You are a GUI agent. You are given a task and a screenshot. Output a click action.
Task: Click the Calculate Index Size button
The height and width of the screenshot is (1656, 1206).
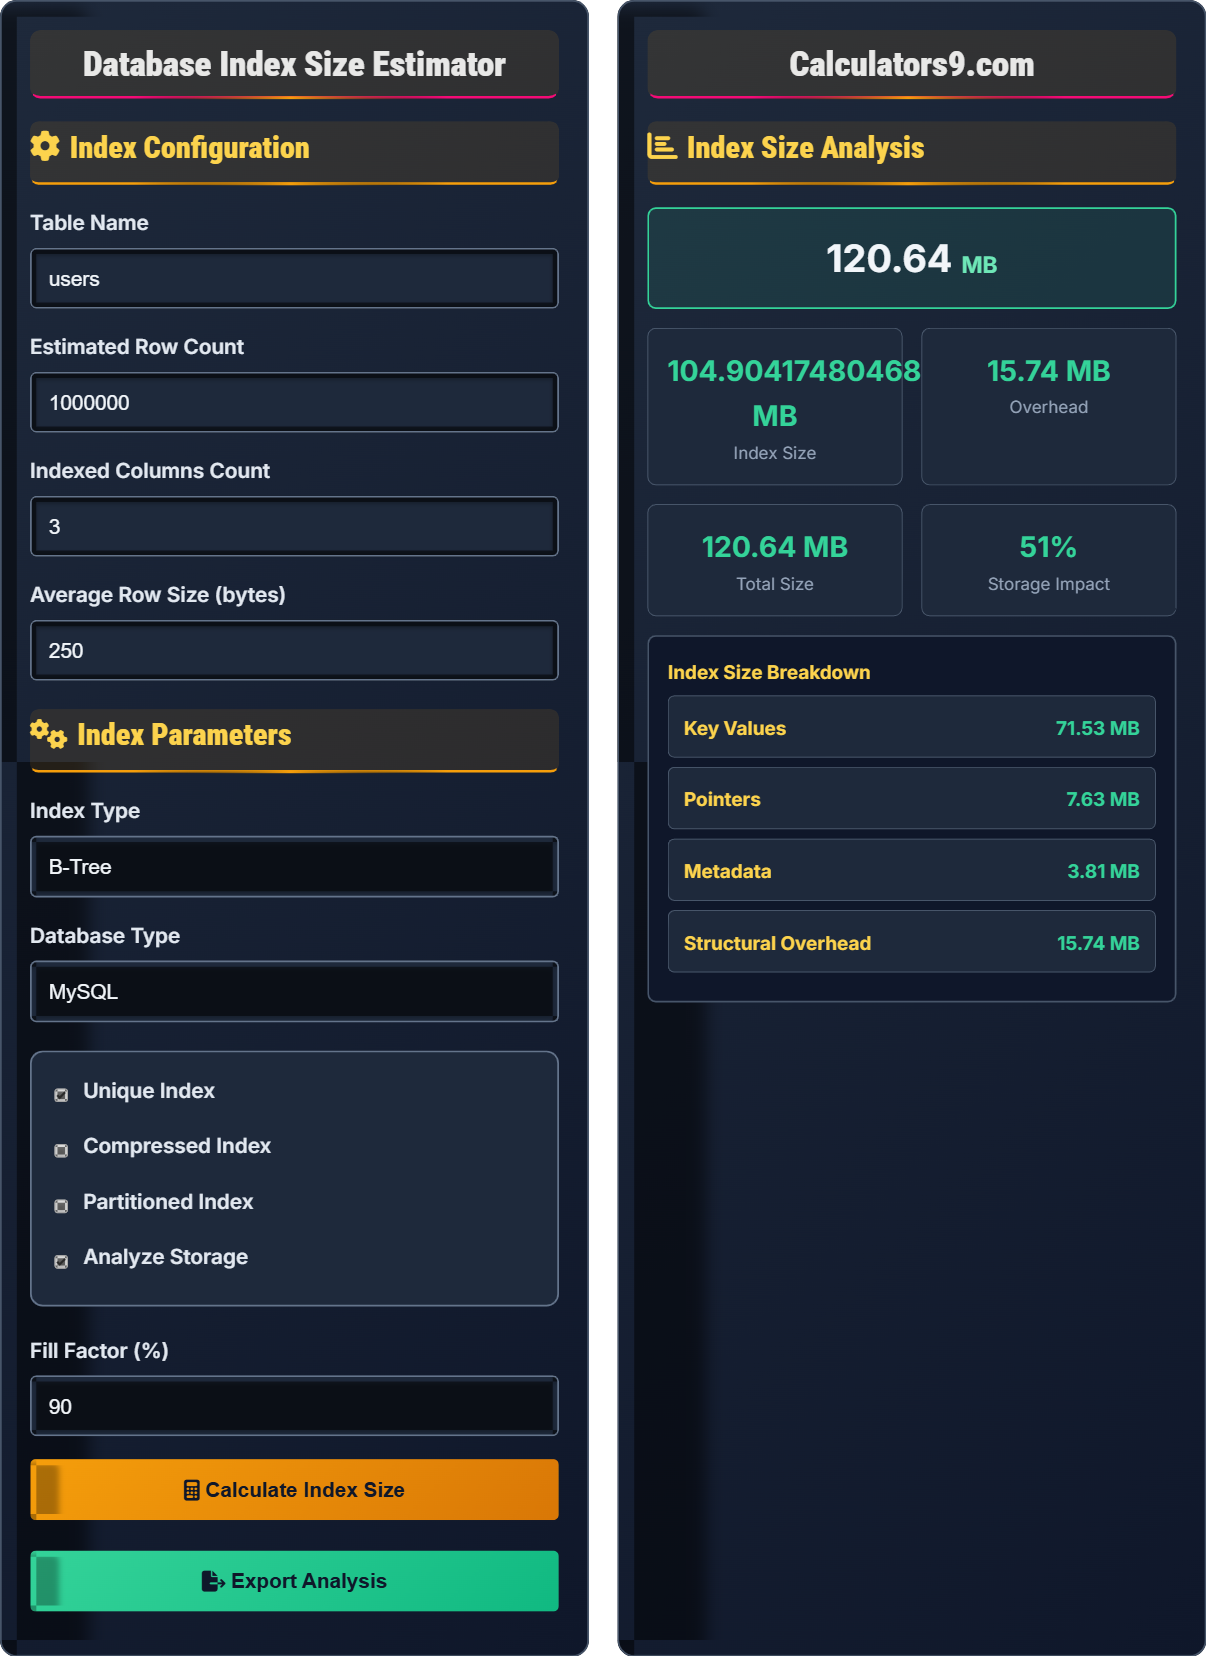tap(294, 1490)
